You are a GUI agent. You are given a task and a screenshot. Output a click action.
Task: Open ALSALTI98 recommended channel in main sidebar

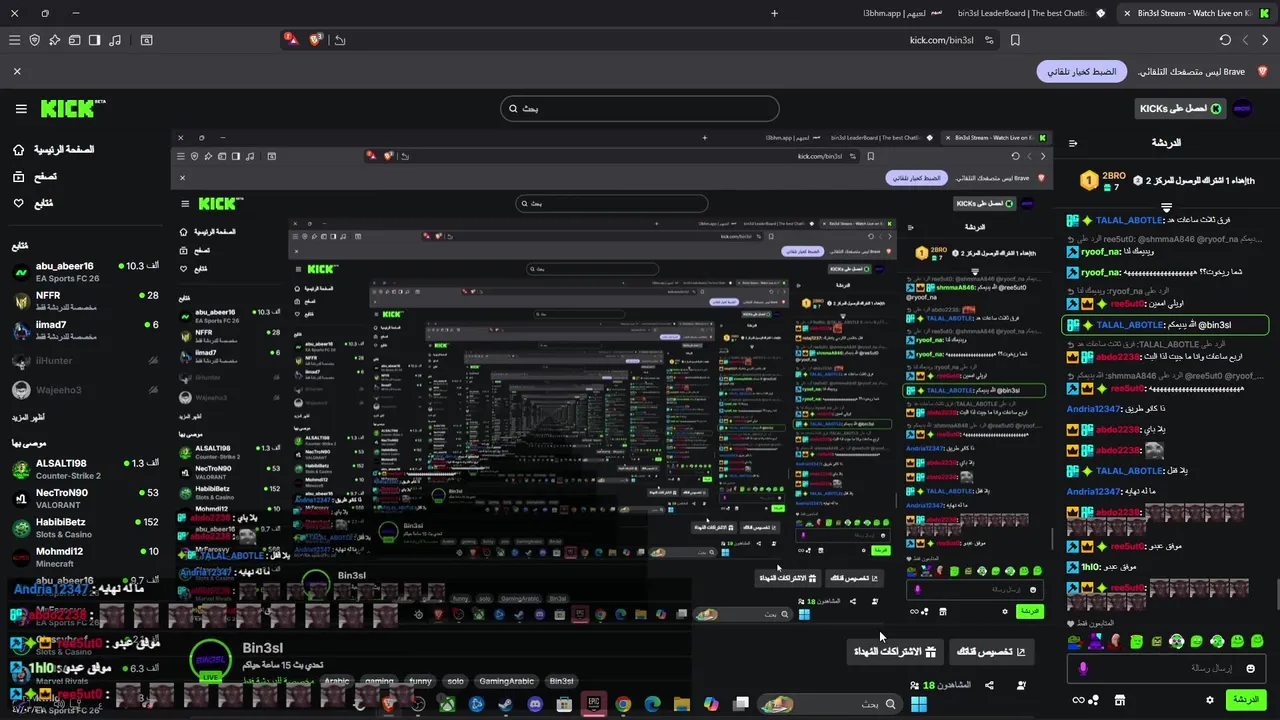tap(84, 469)
